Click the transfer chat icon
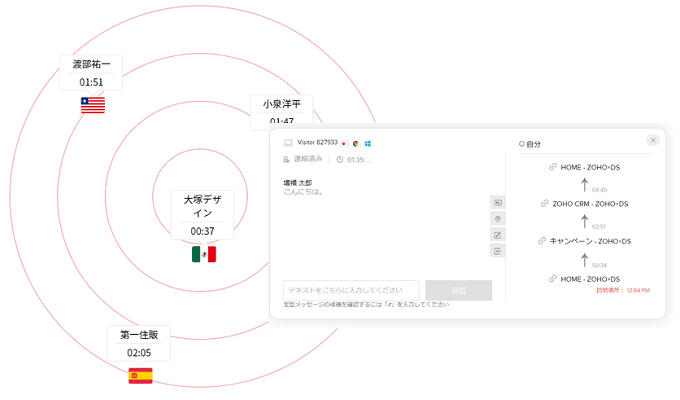 click(498, 251)
